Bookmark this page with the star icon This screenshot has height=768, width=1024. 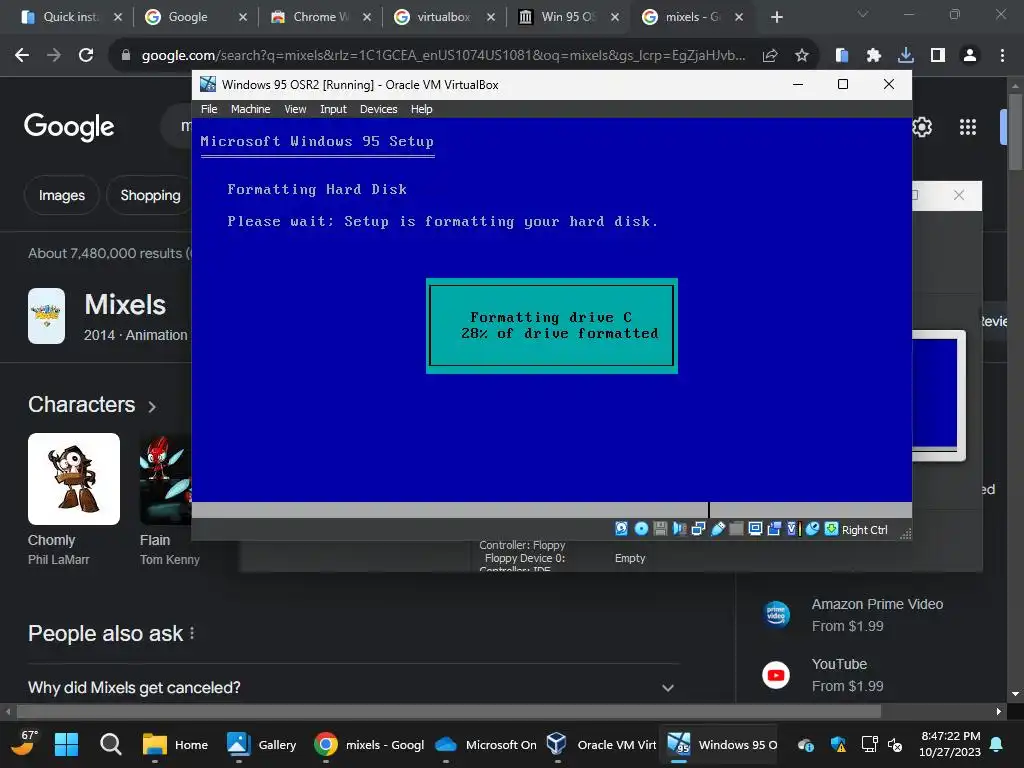point(802,56)
